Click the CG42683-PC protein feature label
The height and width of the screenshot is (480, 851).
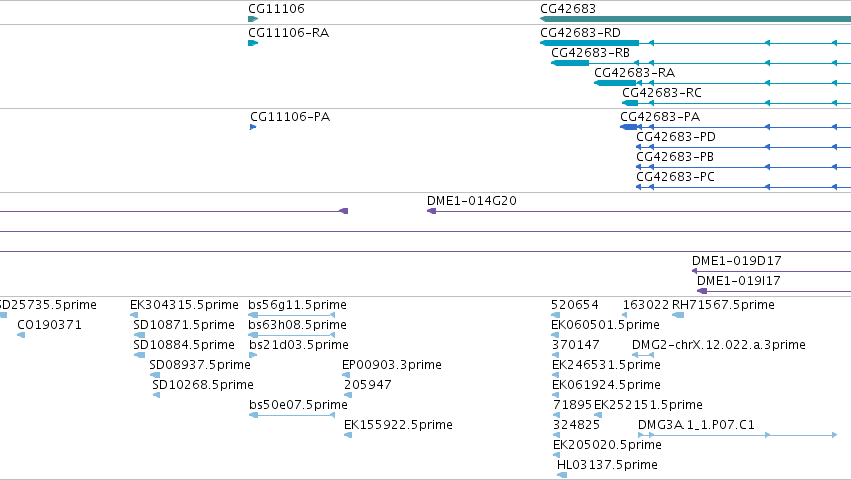click(675, 176)
